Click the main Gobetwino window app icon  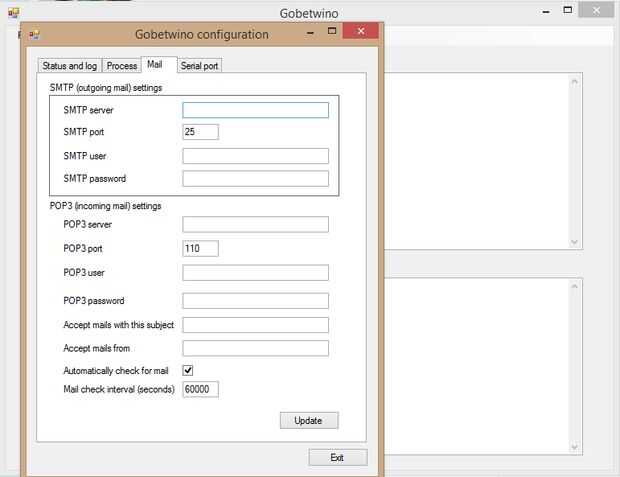(x=13, y=13)
